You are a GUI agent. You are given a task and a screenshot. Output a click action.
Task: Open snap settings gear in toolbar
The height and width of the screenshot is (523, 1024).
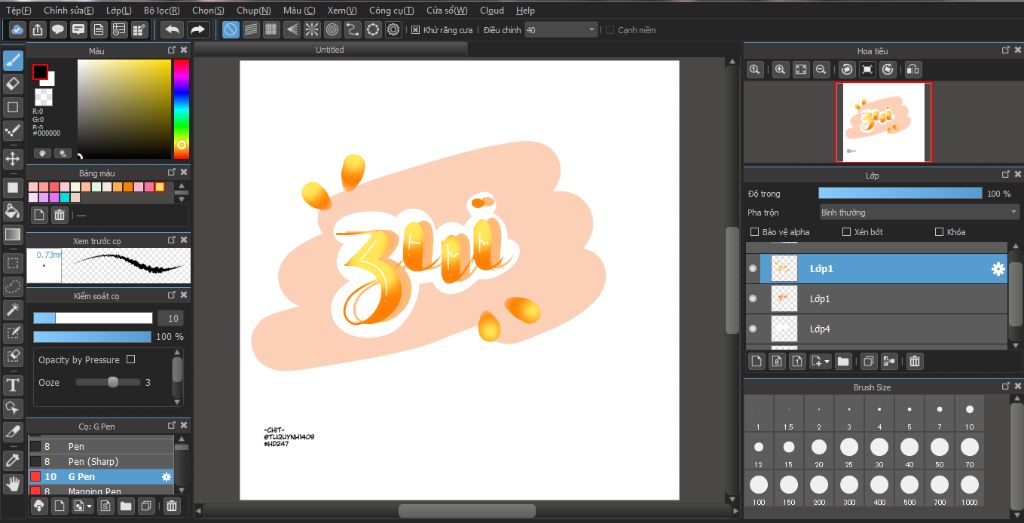pos(393,29)
